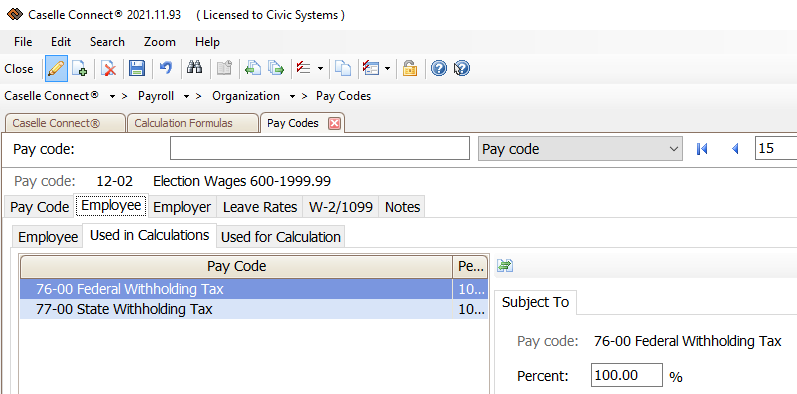The image size is (797, 394).
Task: Open the form layout icon's dropdown arrow
Action: pos(387,68)
